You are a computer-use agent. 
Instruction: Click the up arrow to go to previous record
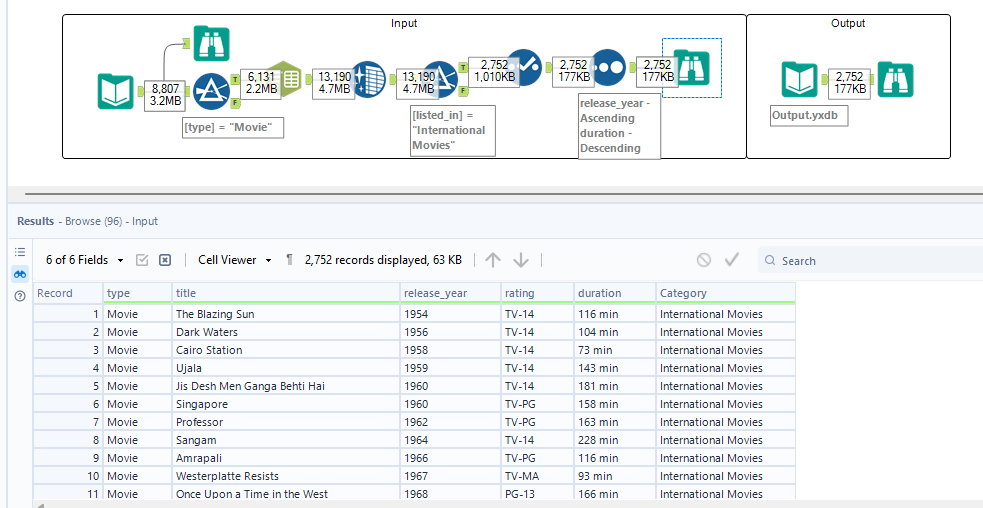point(493,260)
